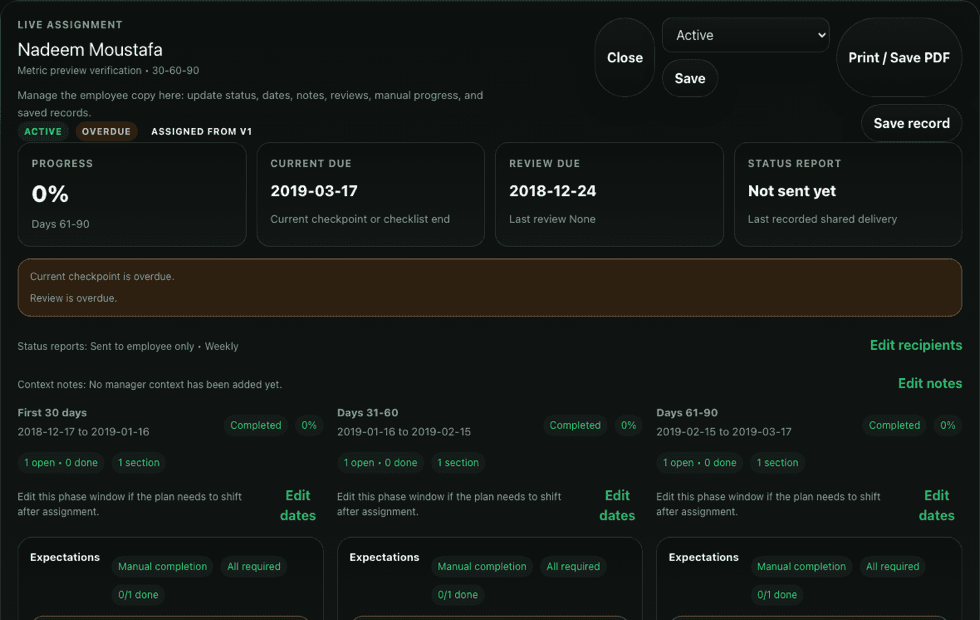Screen dimensions: 980x620
Task: Open the Active status dropdown
Action: (746, 35)
